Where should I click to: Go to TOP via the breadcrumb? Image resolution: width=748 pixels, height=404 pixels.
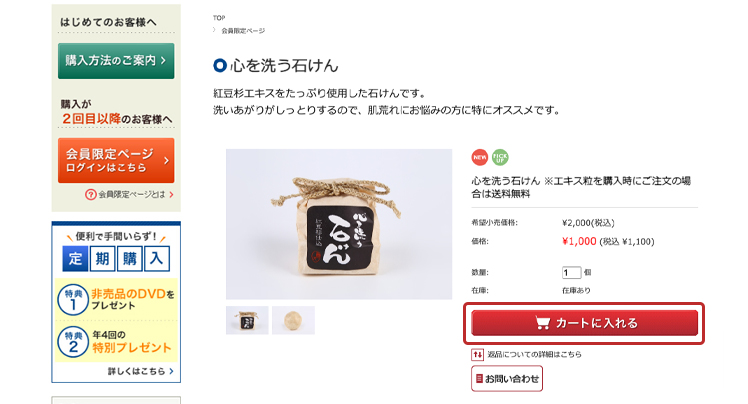218,18
